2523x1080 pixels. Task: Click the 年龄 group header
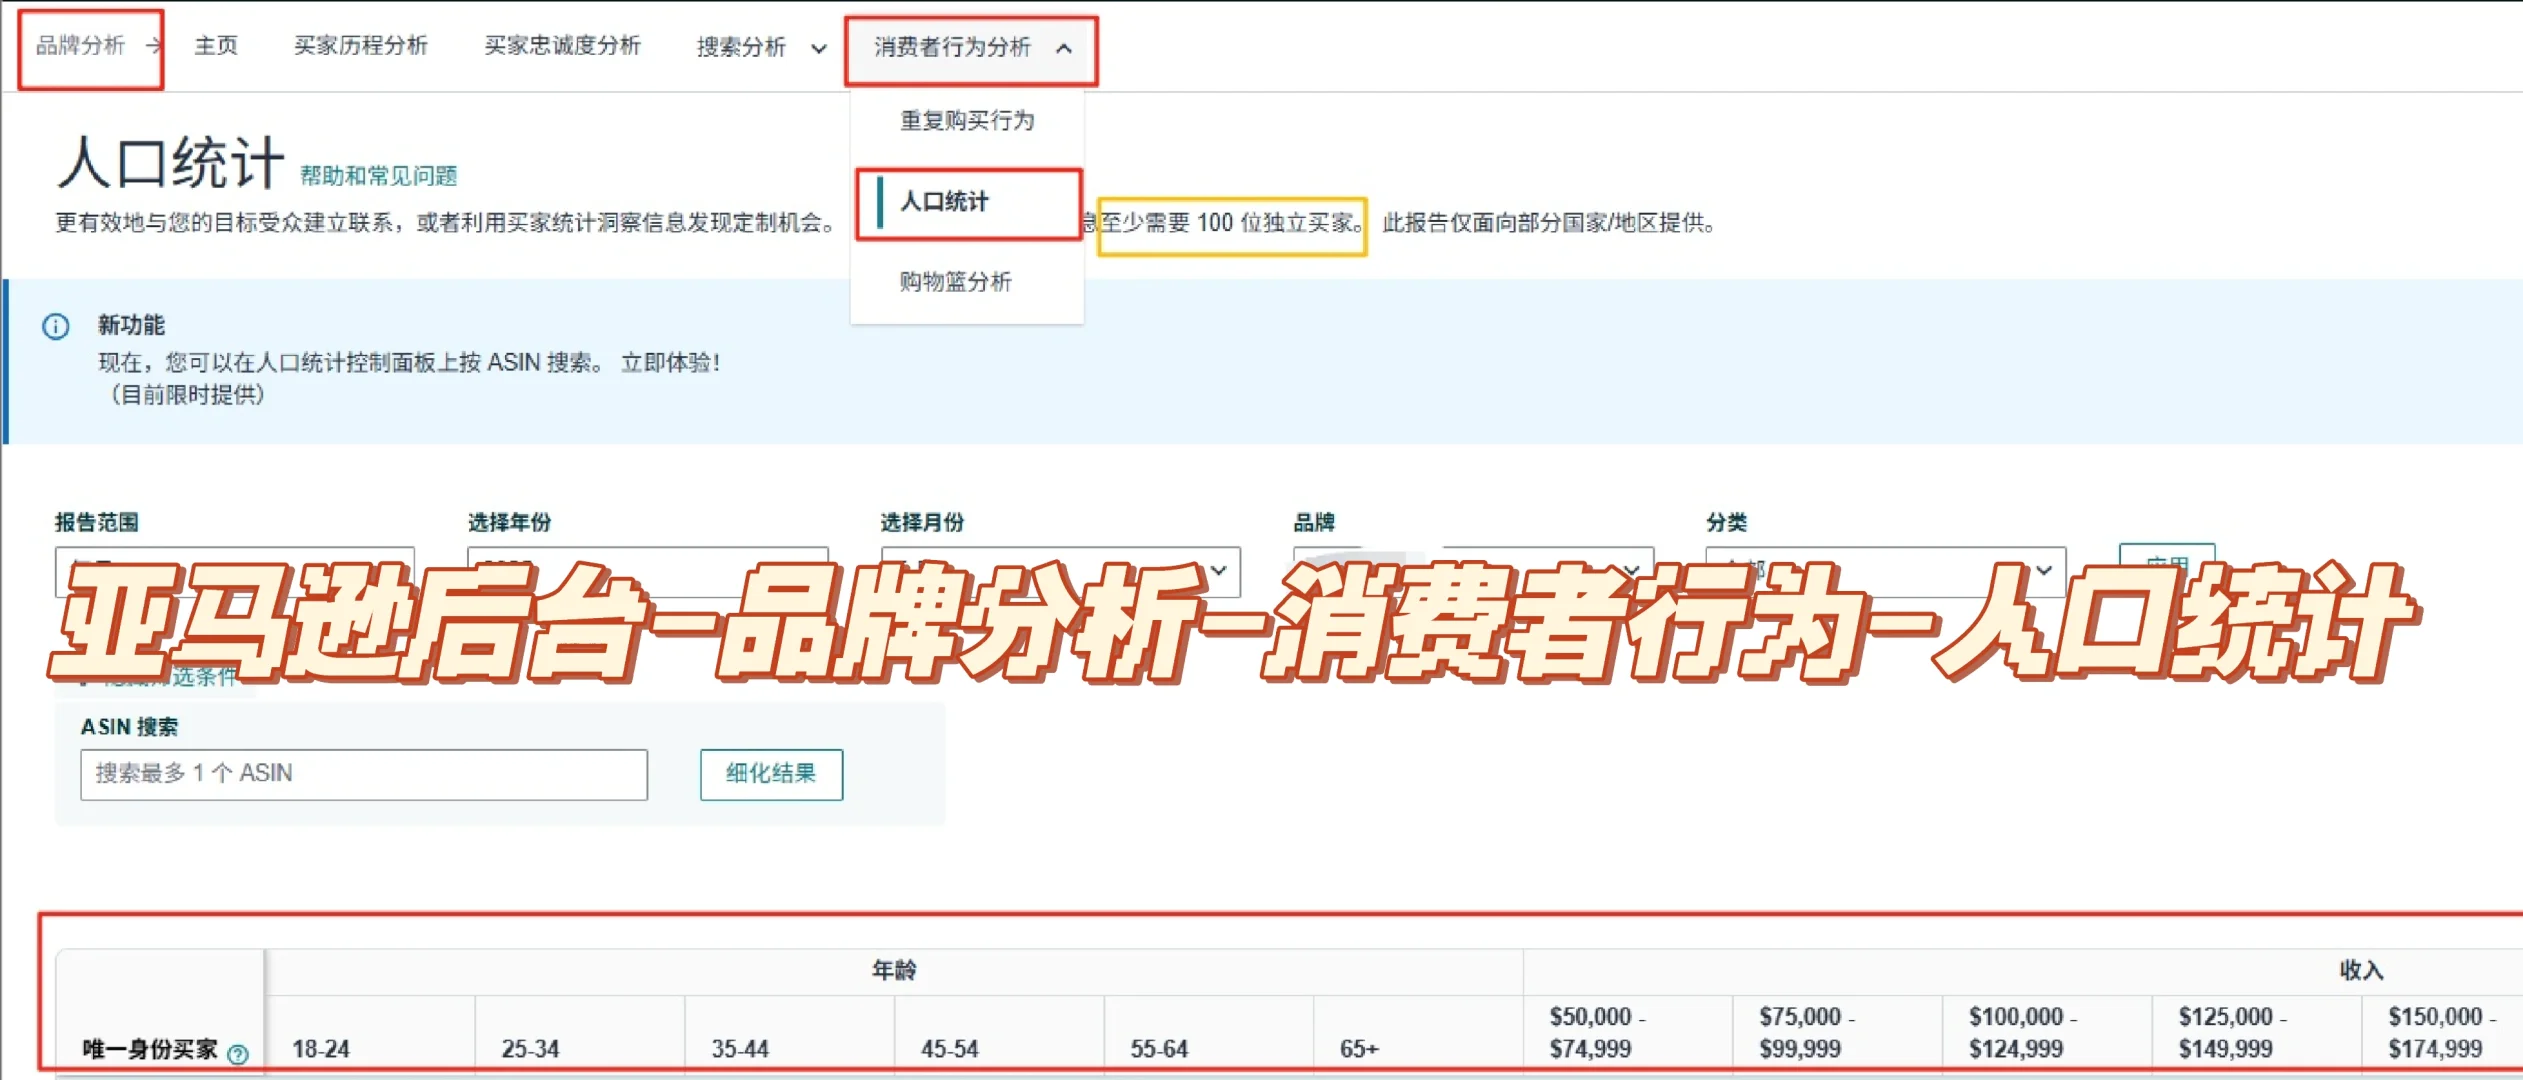[894, 970]
